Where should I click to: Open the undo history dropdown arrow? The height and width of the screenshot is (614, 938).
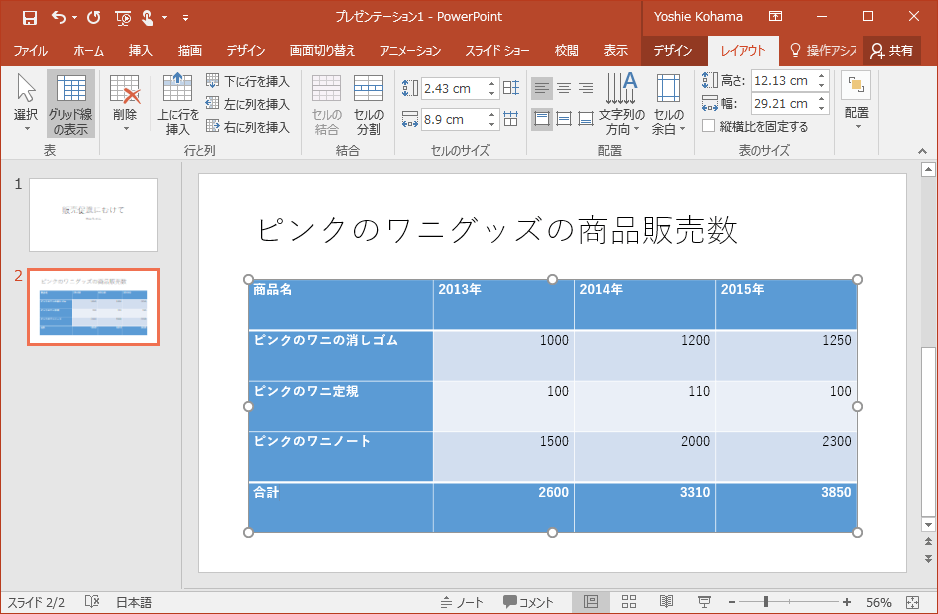(74, 17)
